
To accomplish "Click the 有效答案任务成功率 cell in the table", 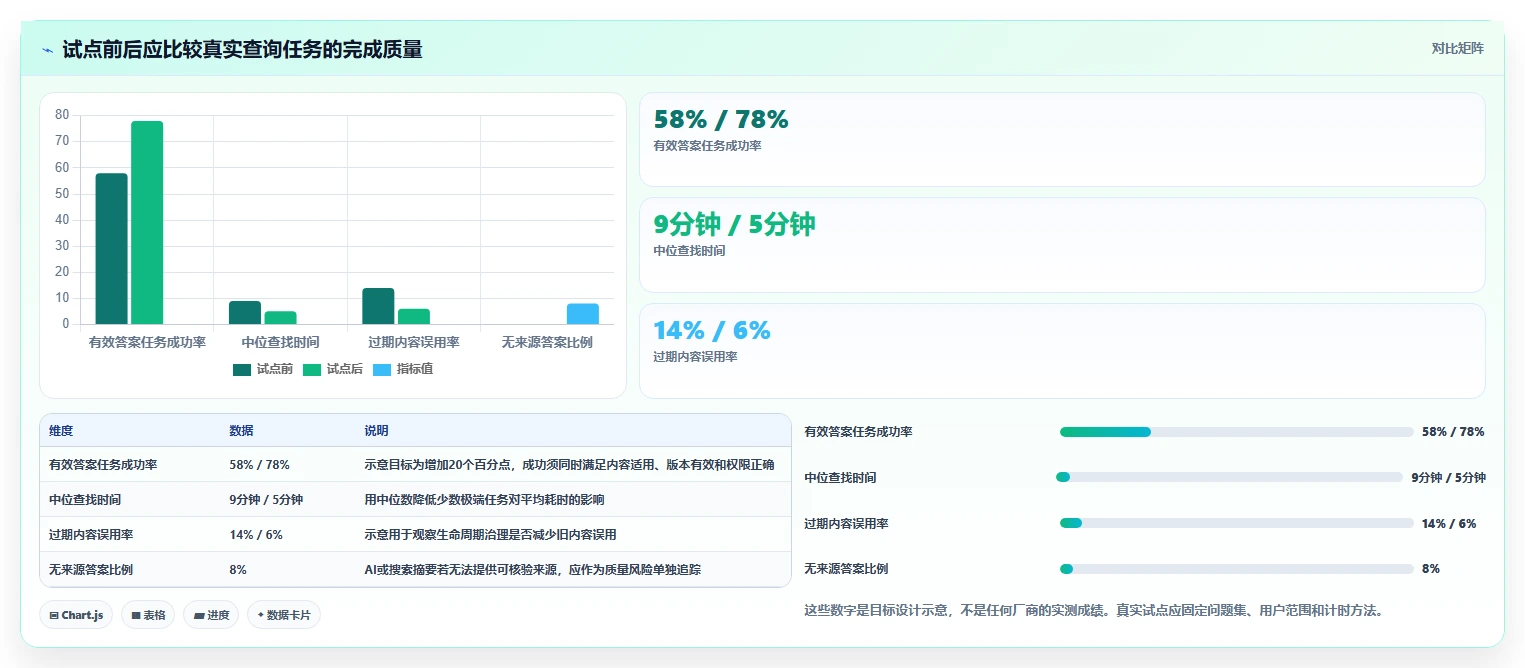I will click(x=103, y=465).
